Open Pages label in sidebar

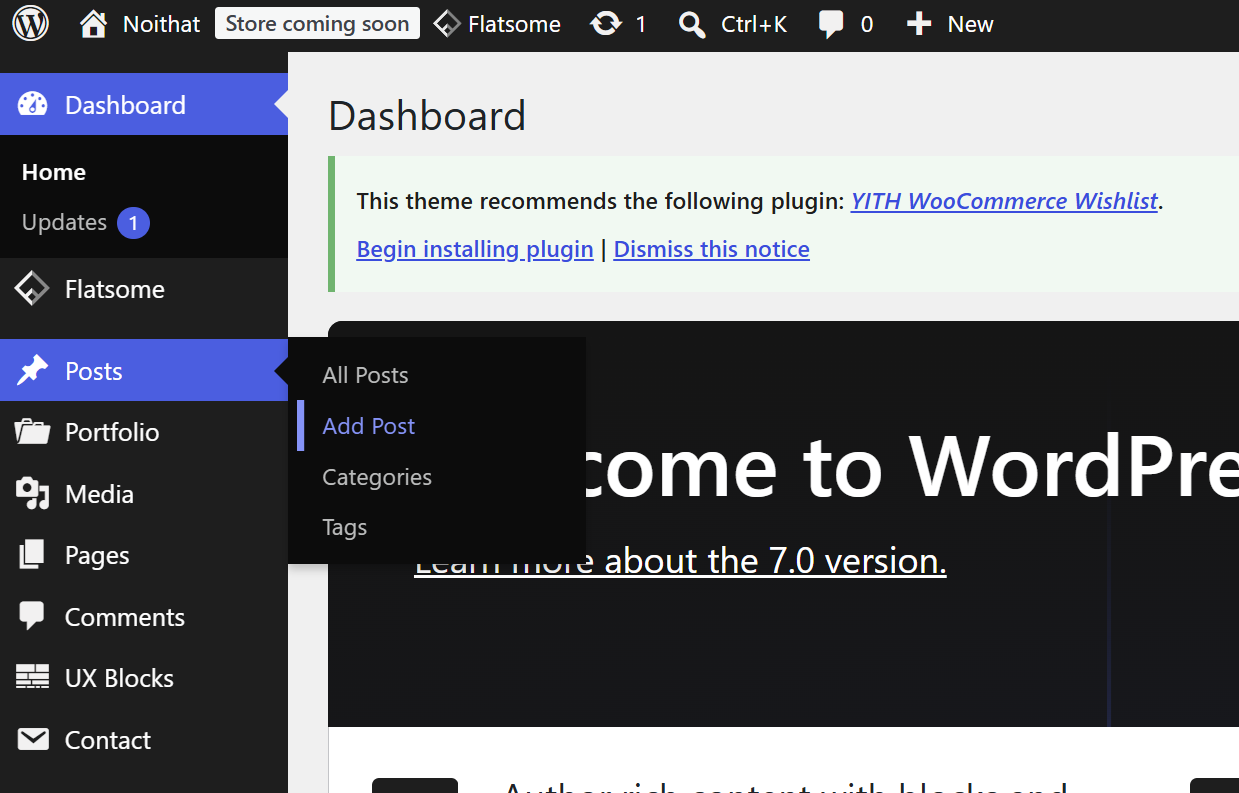coord(97,555)
